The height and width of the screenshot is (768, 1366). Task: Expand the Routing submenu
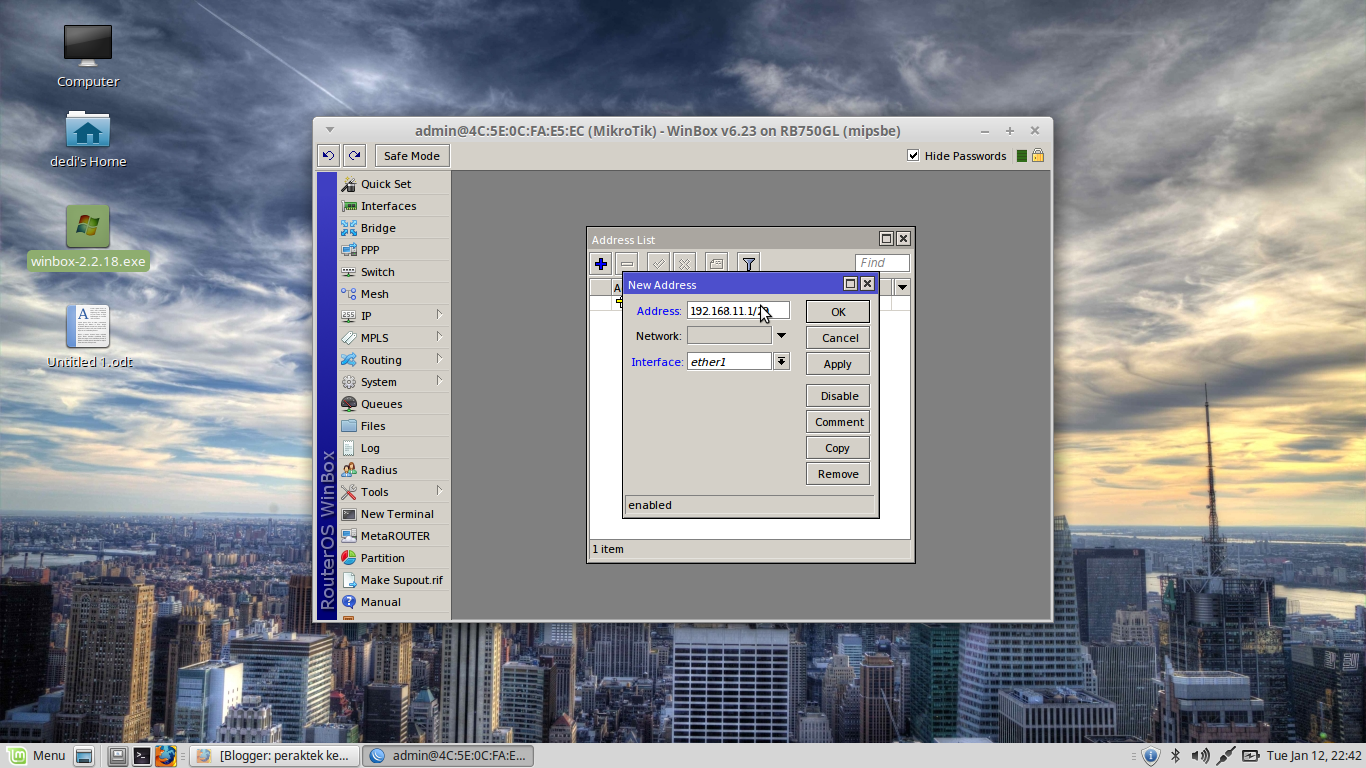[x=438, y=359]
